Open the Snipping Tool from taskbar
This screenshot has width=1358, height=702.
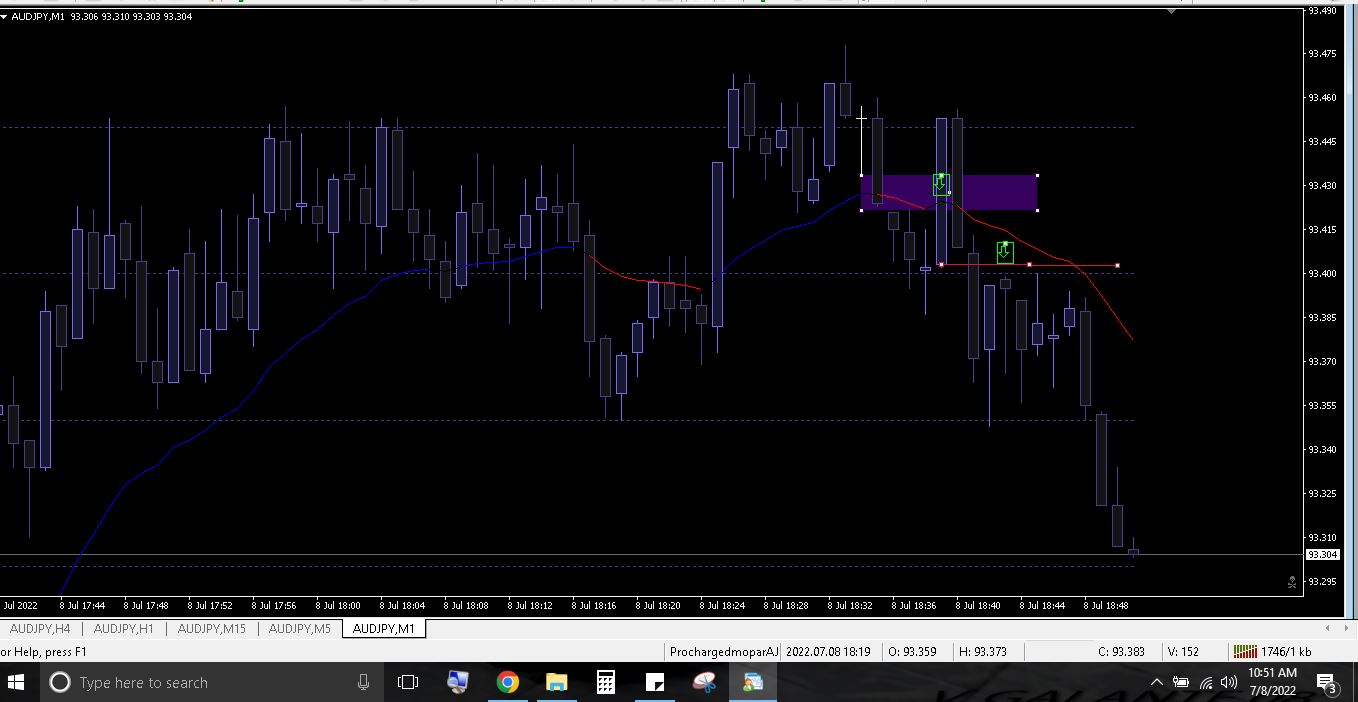pos(704,682)
